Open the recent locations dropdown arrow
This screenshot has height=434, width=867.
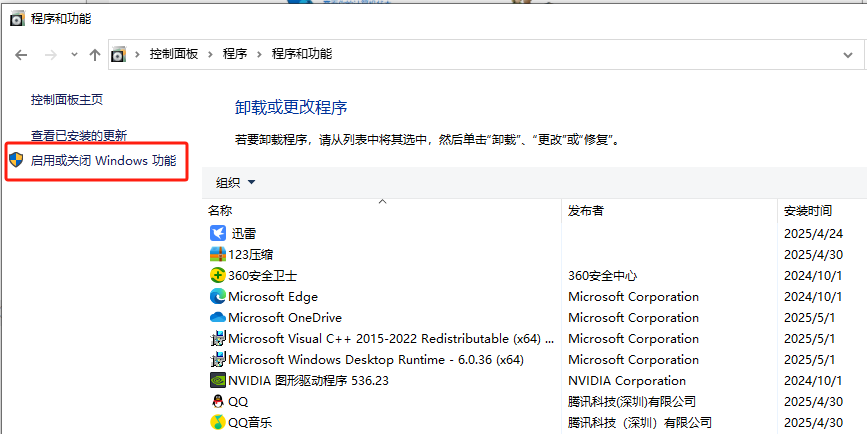click(75, 55)
